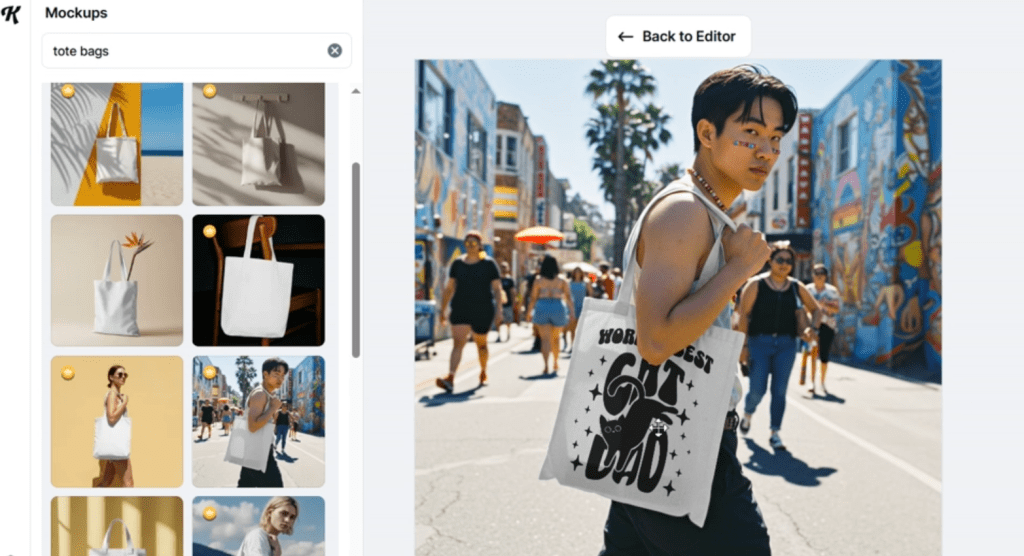The image size is (1024, 556).
Task: Click Back to Editor button
Action: 678,36
